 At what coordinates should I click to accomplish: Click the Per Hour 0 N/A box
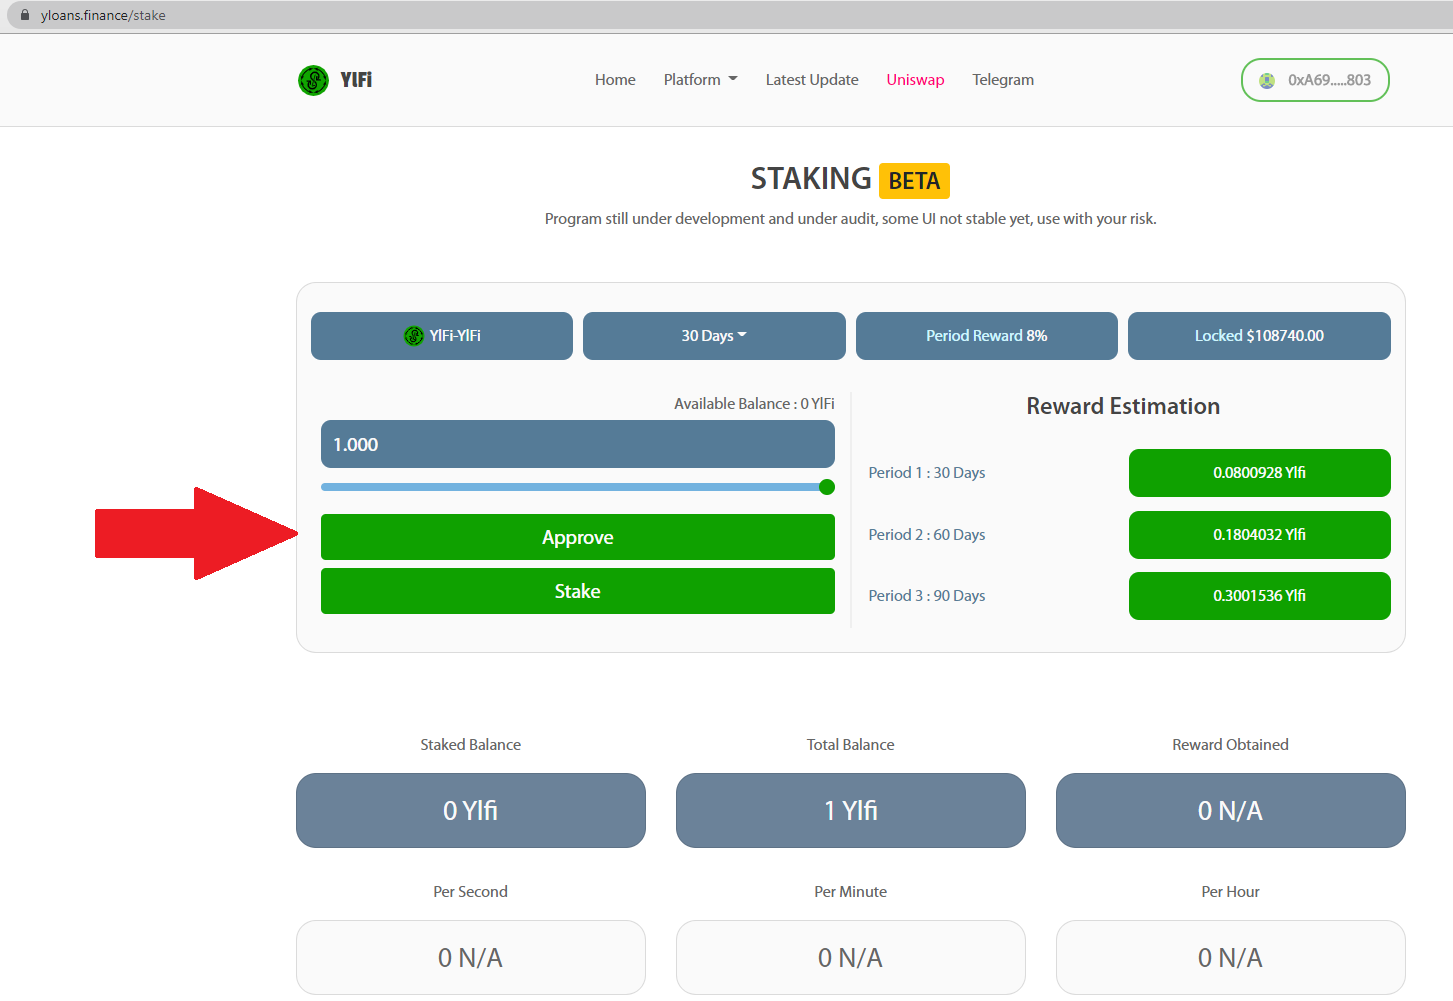1231,957
